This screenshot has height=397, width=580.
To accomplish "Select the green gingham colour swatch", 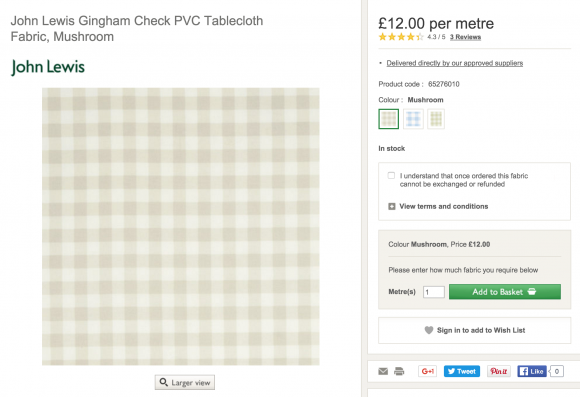I will tap(436, 119).
